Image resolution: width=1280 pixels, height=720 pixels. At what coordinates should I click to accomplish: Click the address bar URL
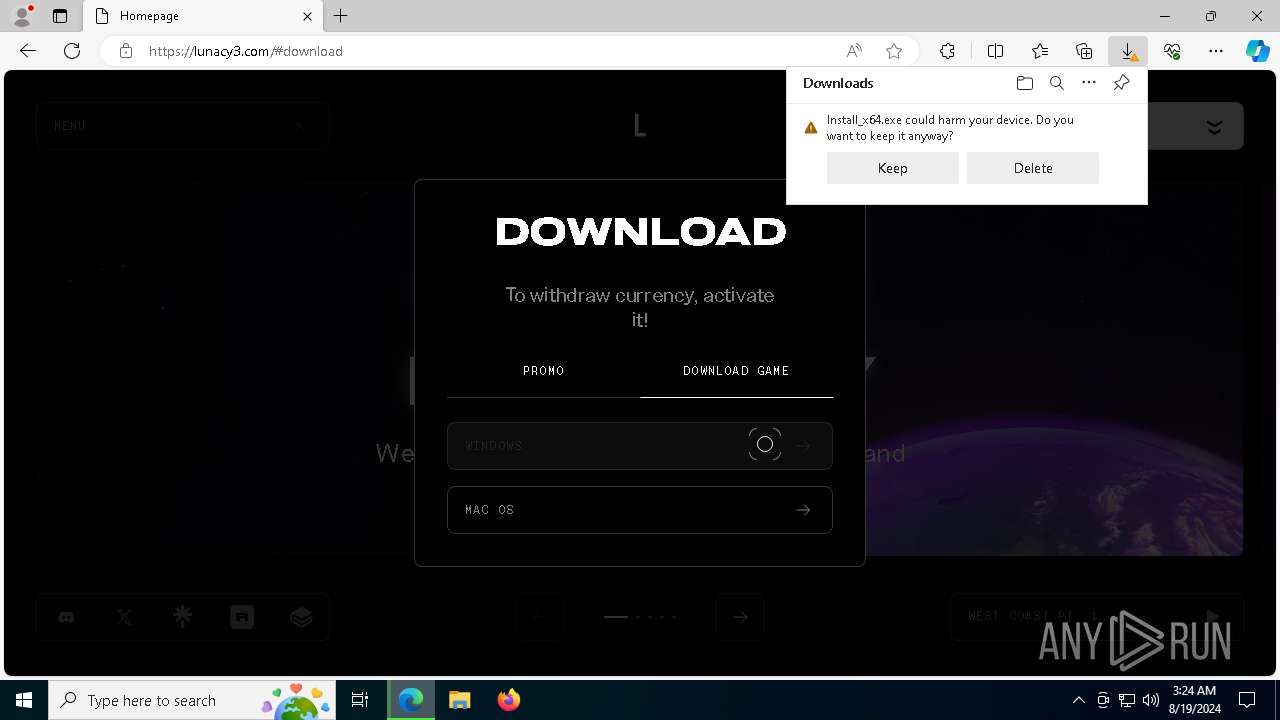[x=246, y=51]
